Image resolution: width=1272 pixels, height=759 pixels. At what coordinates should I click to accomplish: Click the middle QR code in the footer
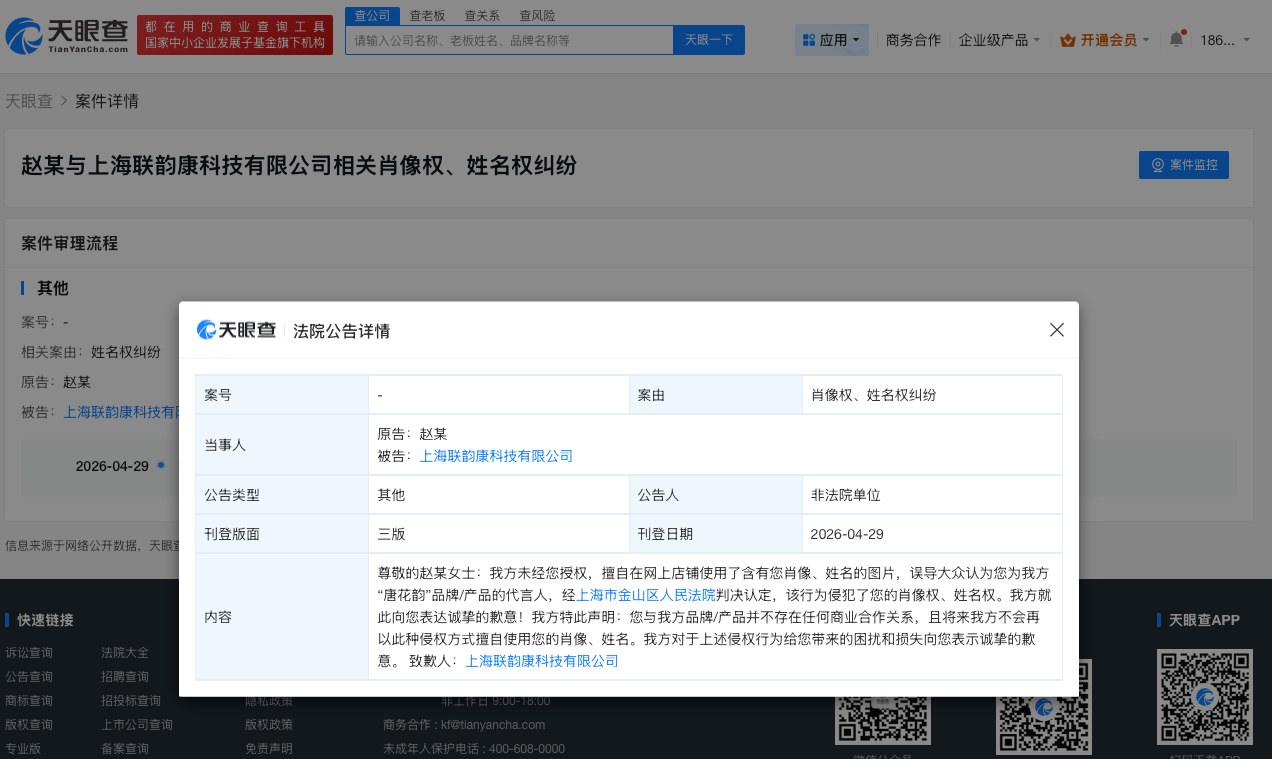pos(1044,708)
